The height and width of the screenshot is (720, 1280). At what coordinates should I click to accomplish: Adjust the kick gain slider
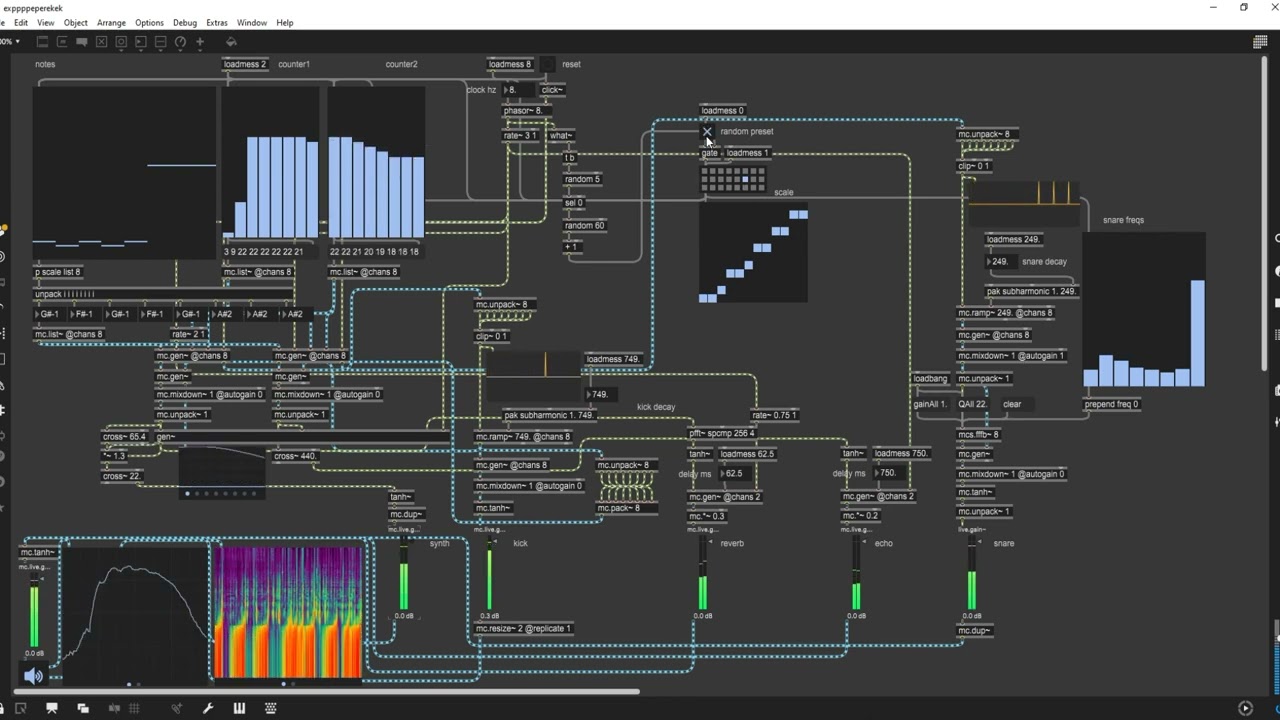(x=489, y=573)
